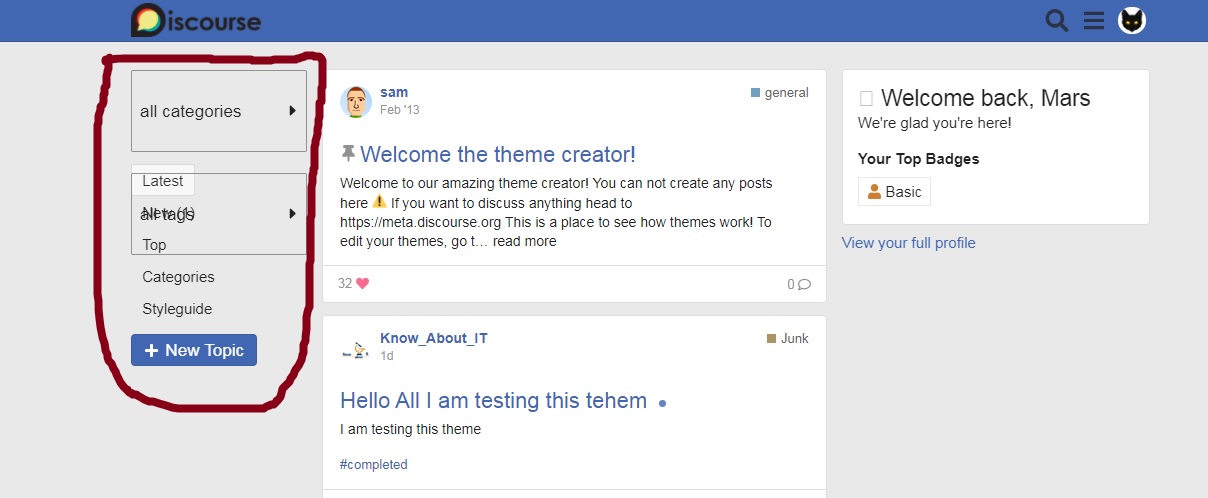The width and height of the screenshot is (1208, 498).
Task: Like the welcome post via heart icon
Action: coord(362,284)
